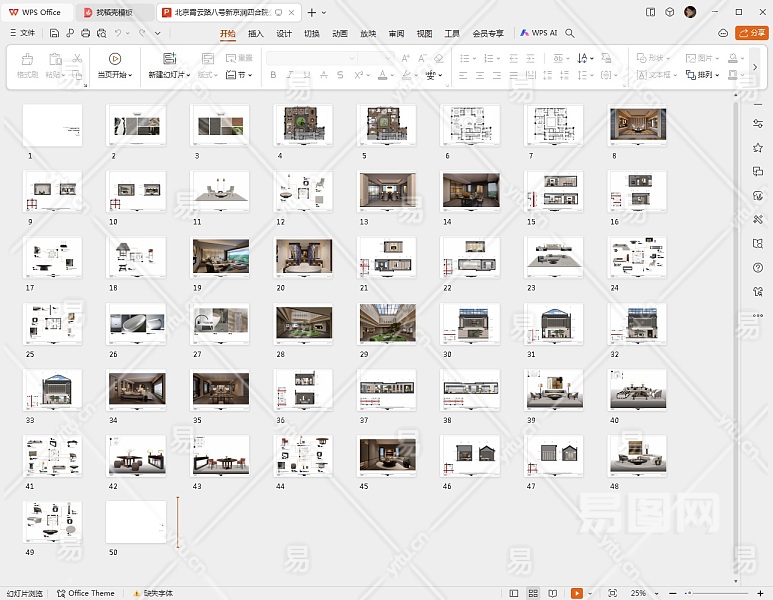The width and height of the screenshot is (773, 600).
Task: Open the 文件 menu
Action: (x=22, y=33)
